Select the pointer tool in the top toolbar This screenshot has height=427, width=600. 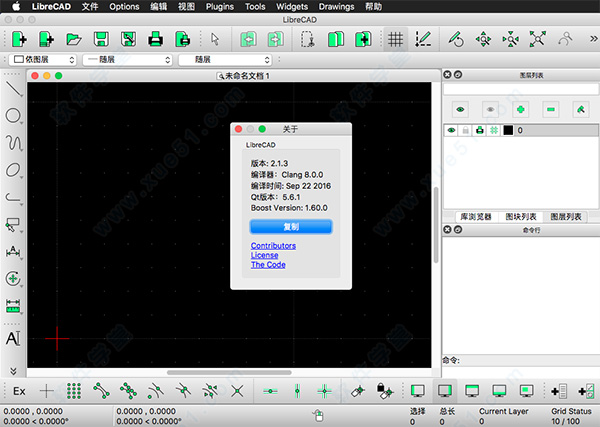(215, 39)
